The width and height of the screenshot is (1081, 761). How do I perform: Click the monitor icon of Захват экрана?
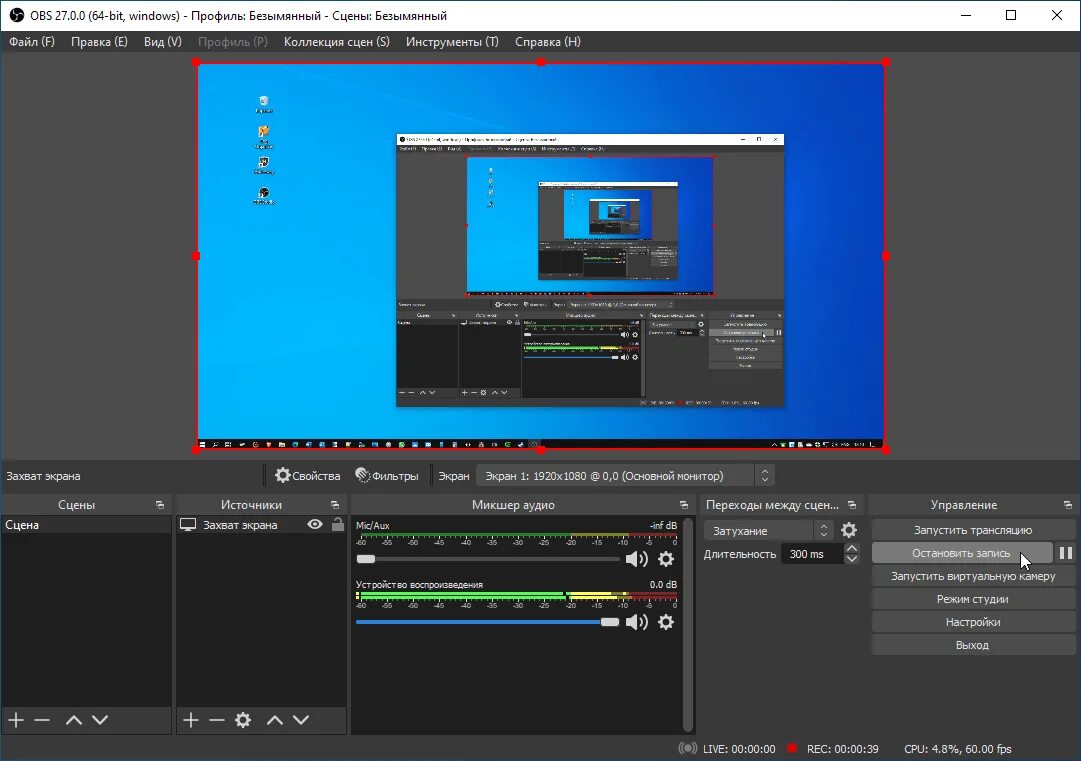click(x=188, y=525)
